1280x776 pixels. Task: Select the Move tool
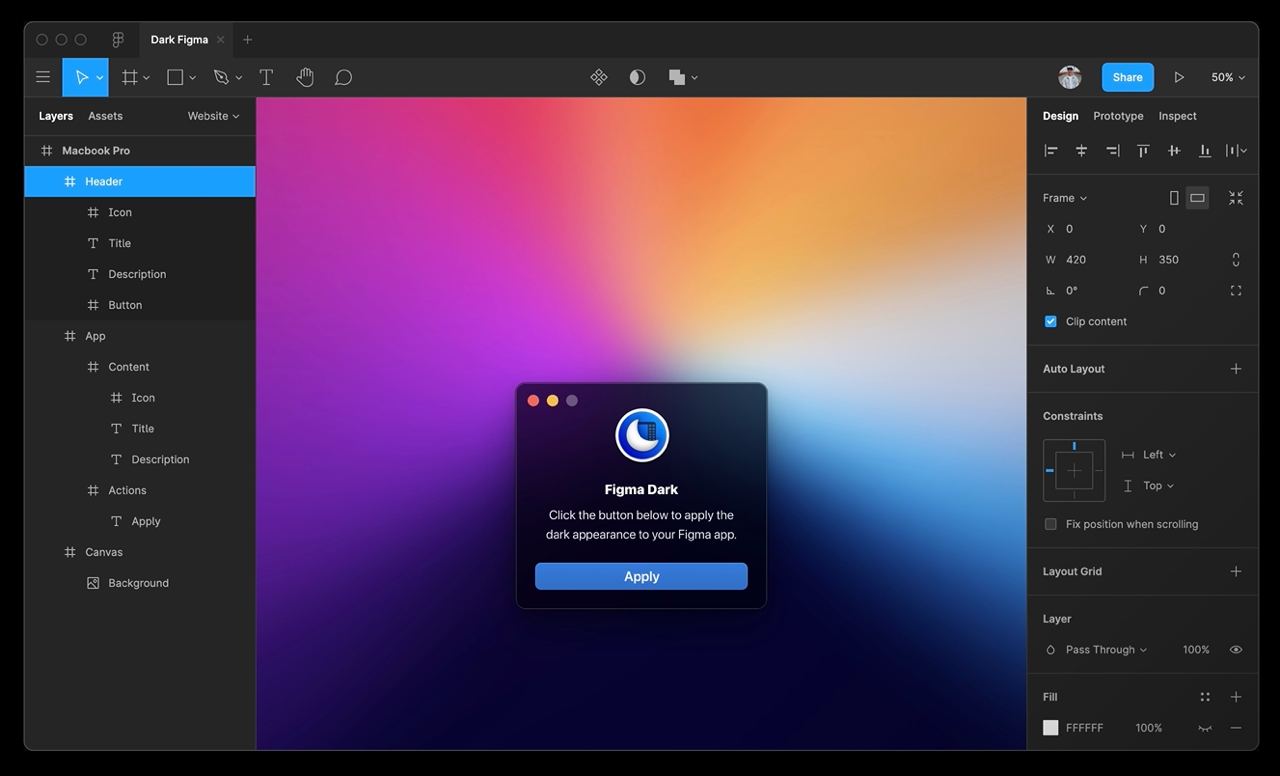point(80,77)
